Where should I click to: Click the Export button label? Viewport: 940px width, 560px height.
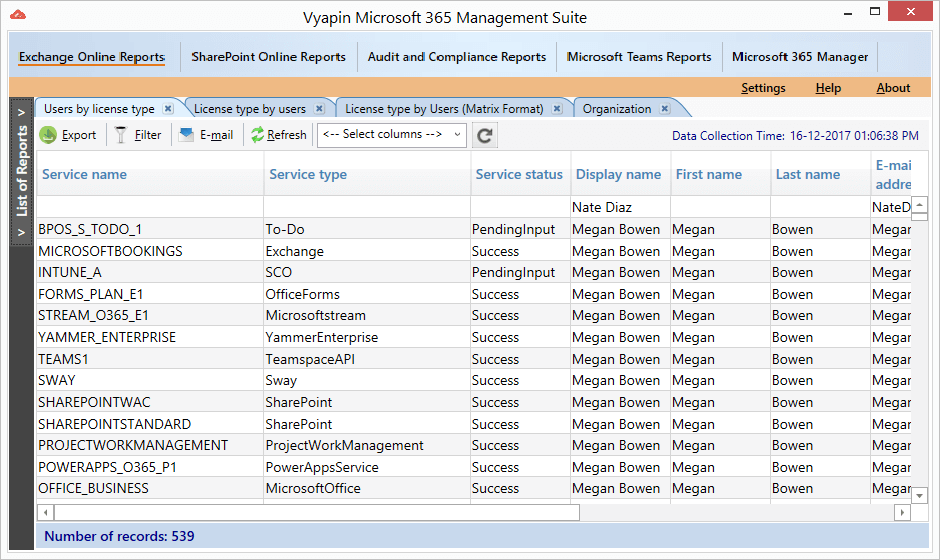click(79, 136)
